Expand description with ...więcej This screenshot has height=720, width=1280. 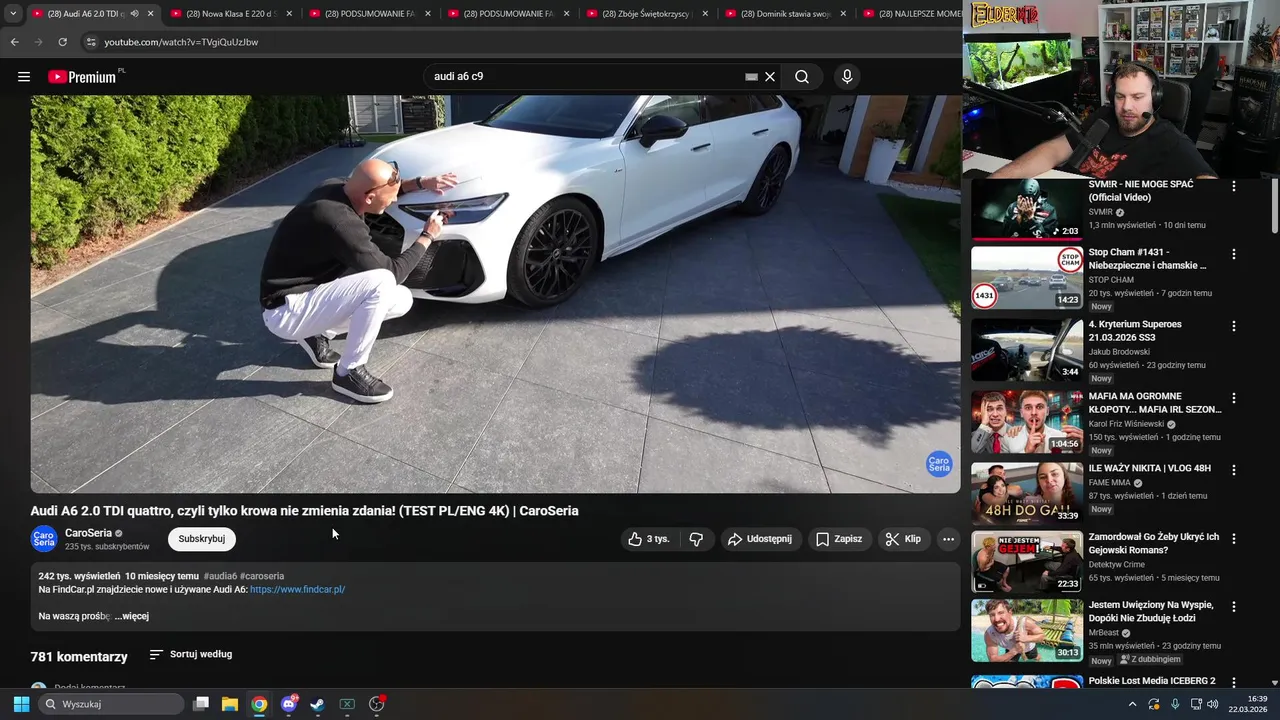point(131,616)
